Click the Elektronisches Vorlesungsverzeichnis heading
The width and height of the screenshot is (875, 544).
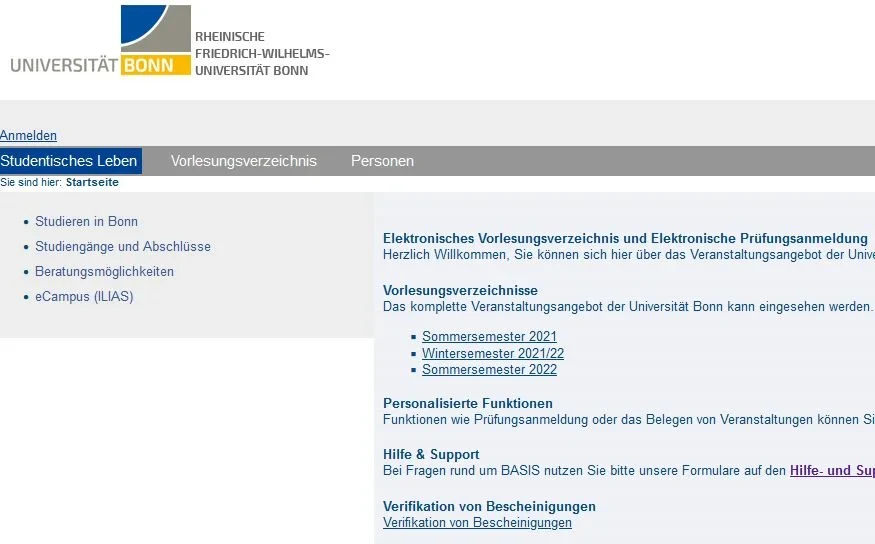tap(625, 239)
